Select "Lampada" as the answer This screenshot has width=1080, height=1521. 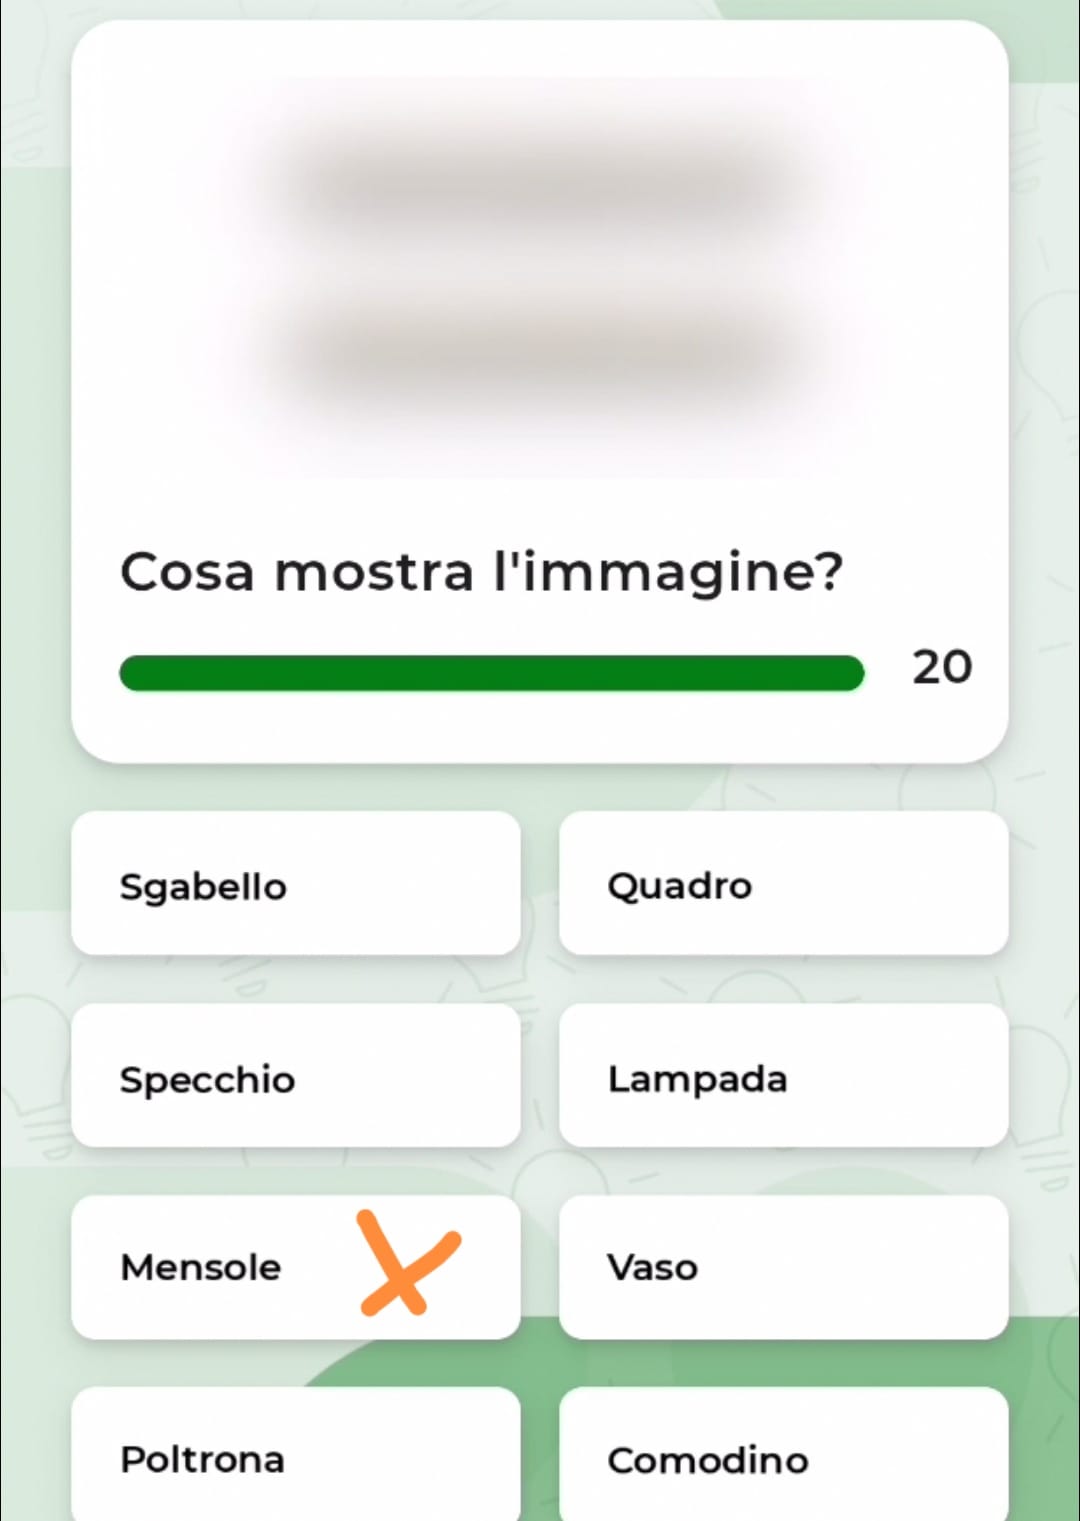[x=783, y=1077]
